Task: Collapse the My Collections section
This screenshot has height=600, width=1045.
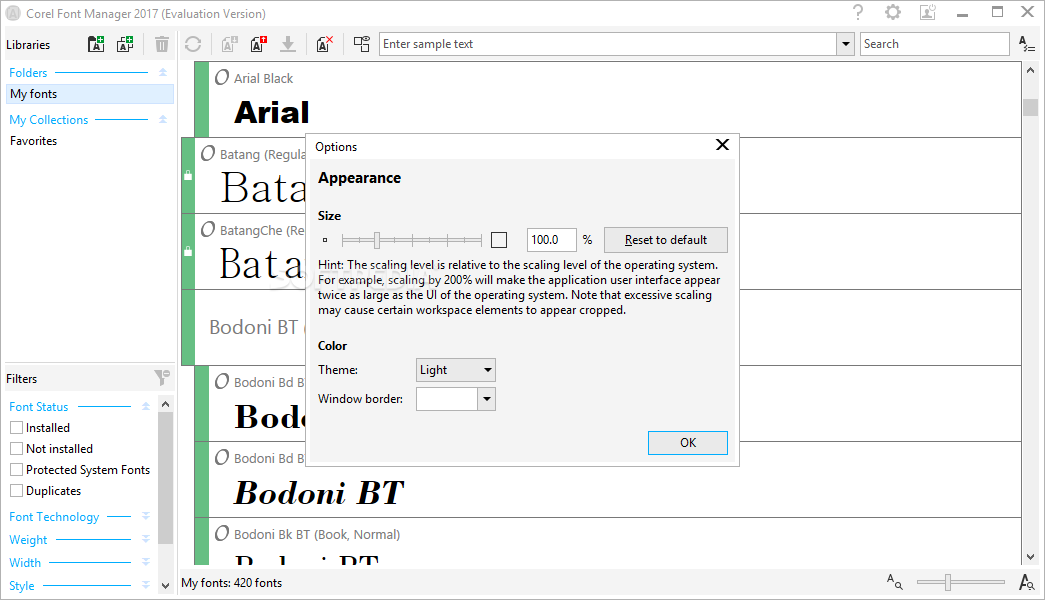Action: pos(163,119)
